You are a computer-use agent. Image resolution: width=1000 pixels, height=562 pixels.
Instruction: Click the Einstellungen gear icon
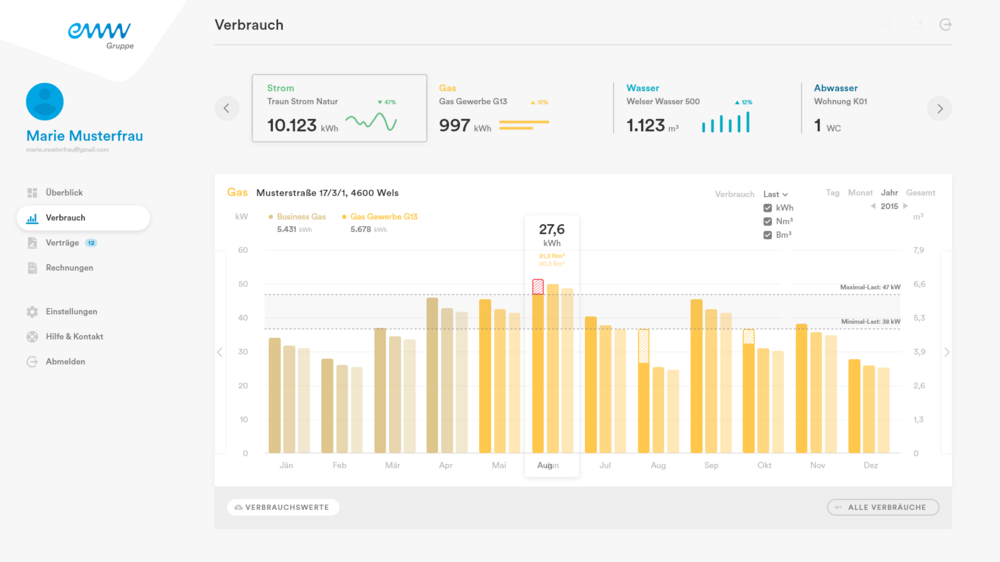click(x=32, y=312)
